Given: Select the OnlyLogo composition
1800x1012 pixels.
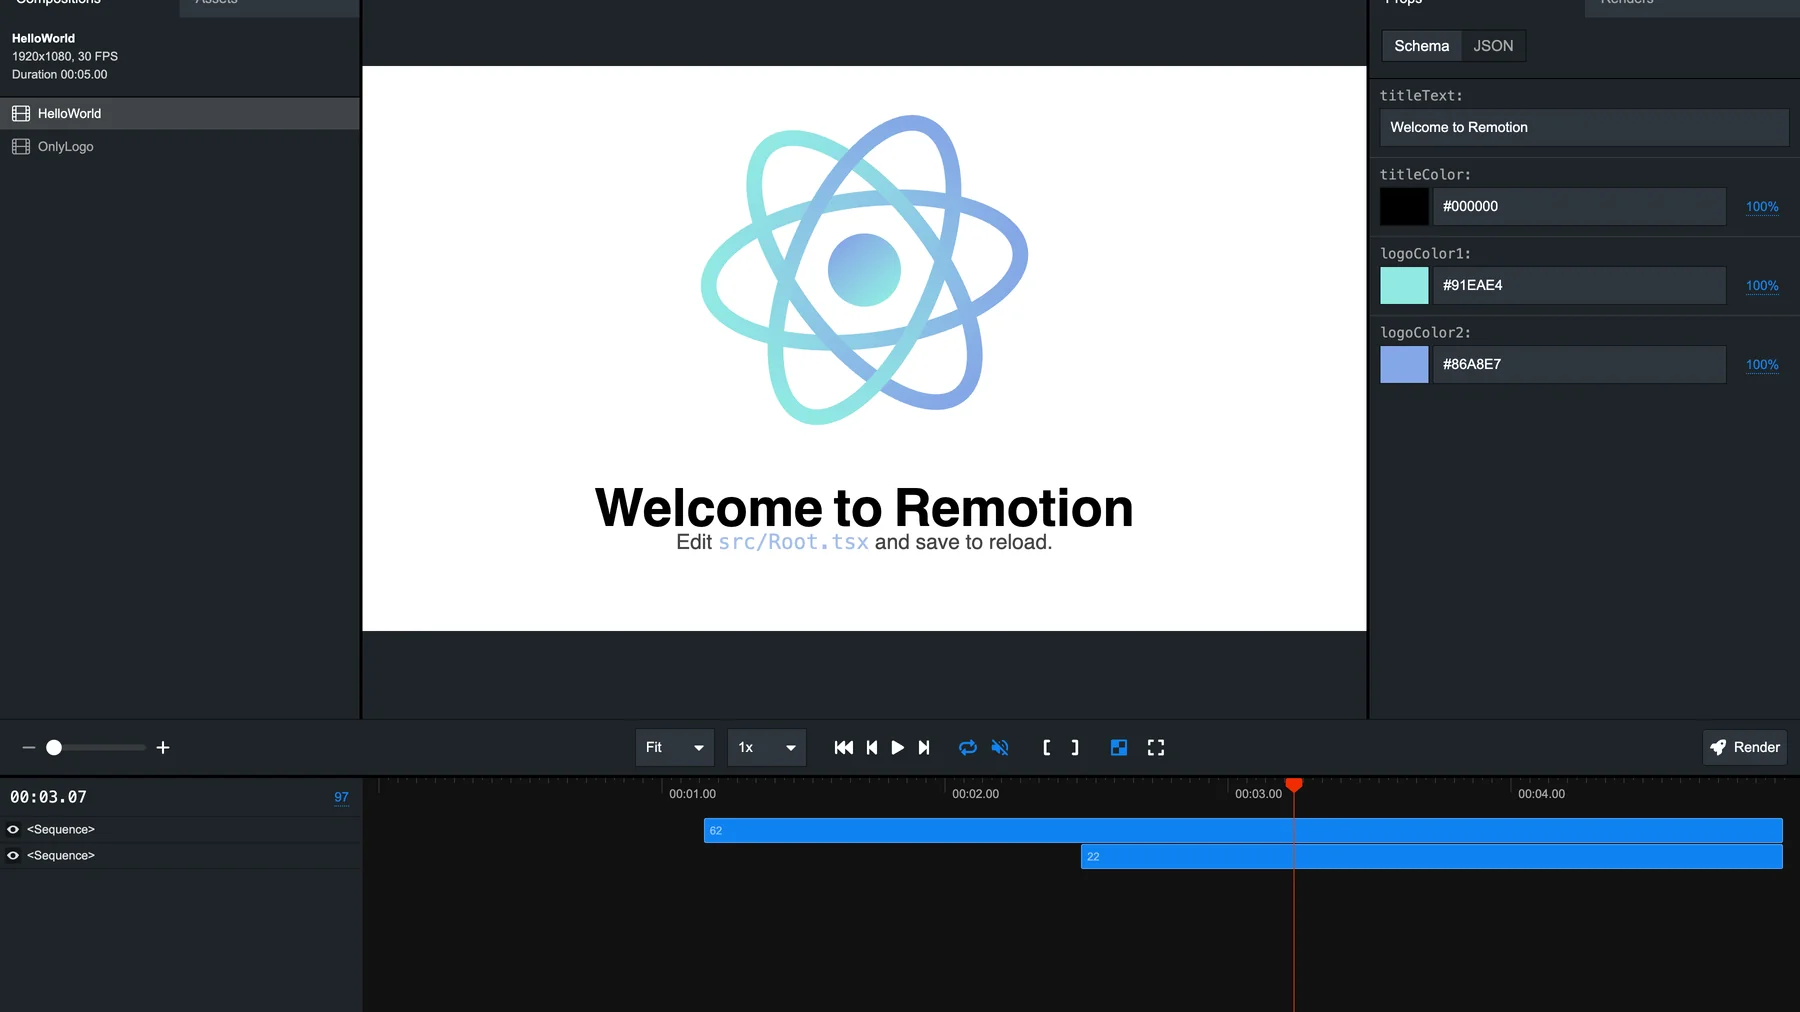Looking at the screenshot, I should coord(64,146).
